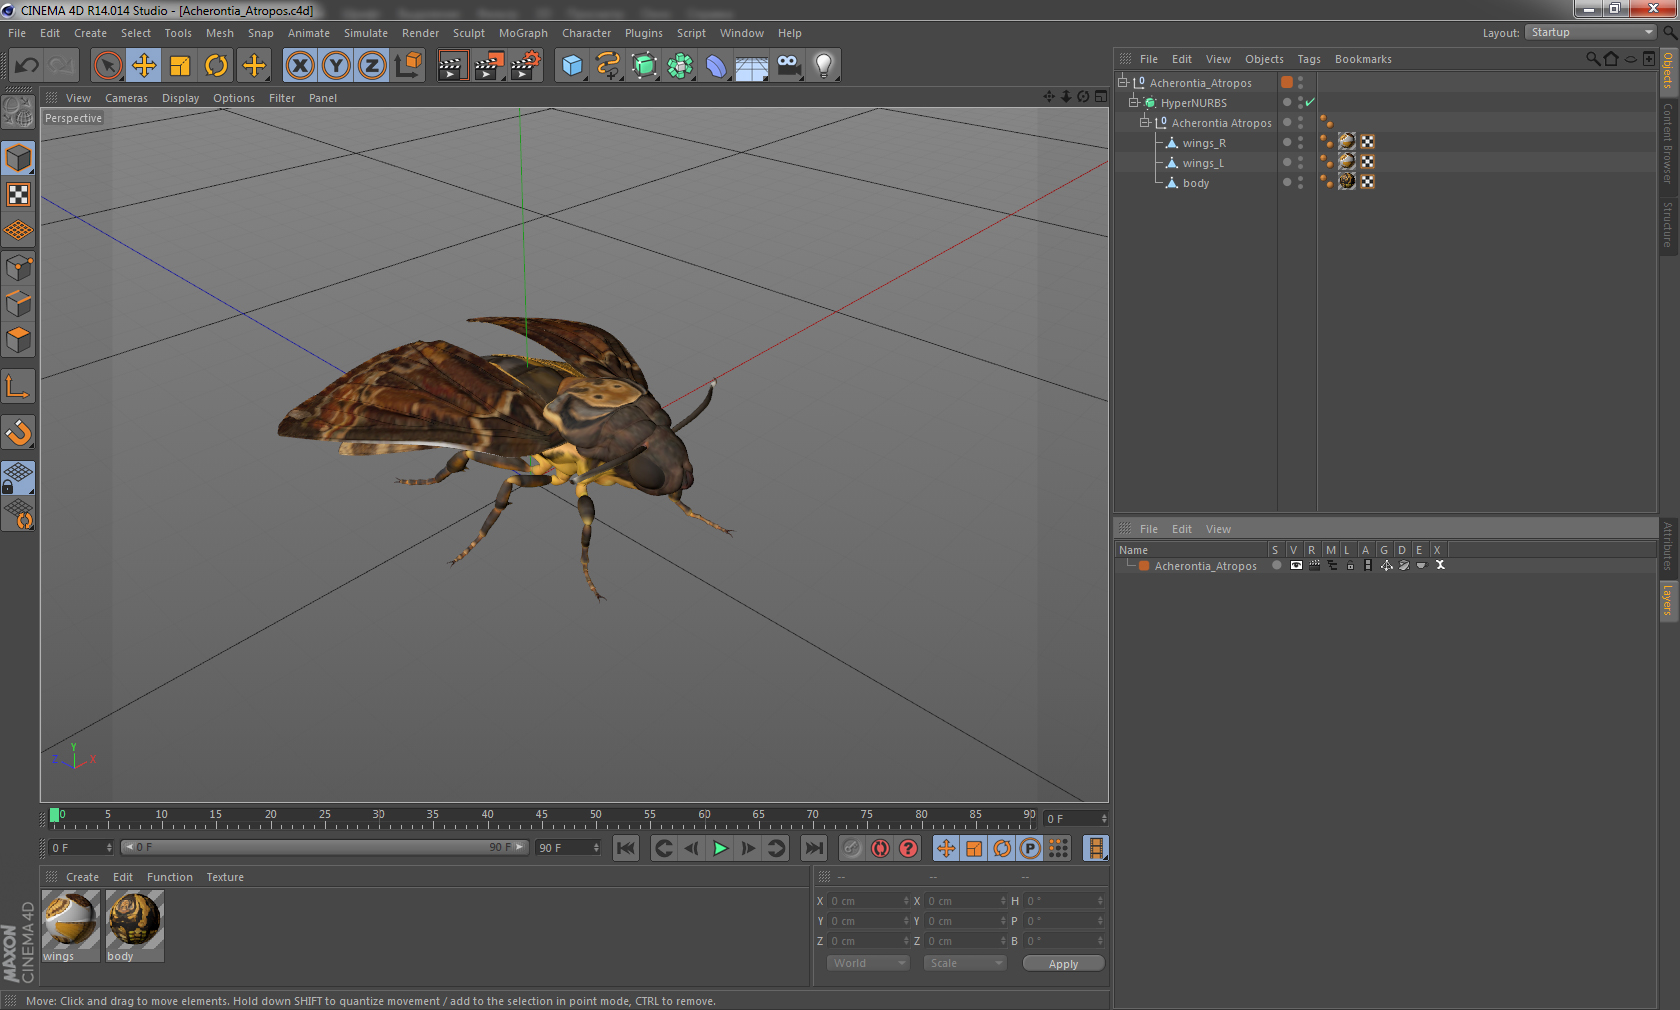Click the wings material swatch
The width and height of the screenshot is (1680, 1010).
click(x=71, y=925)
